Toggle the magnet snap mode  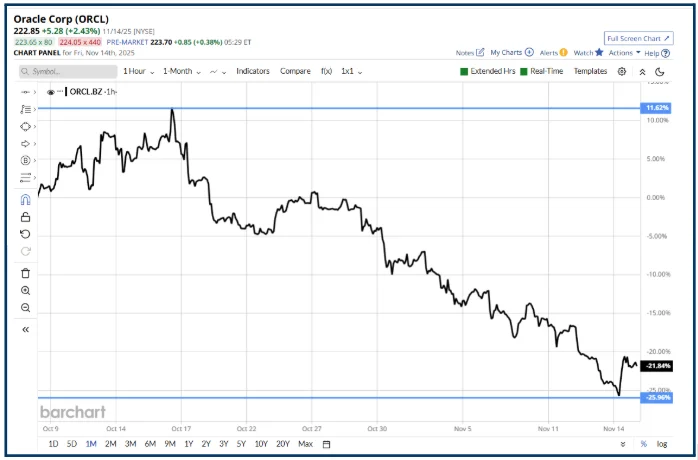(25, 199)
